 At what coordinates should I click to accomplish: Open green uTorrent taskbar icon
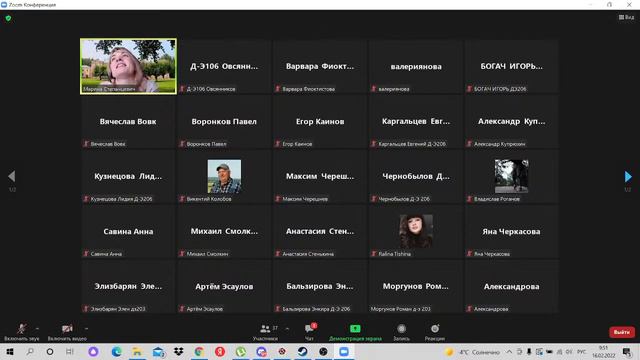click(240, 351)
